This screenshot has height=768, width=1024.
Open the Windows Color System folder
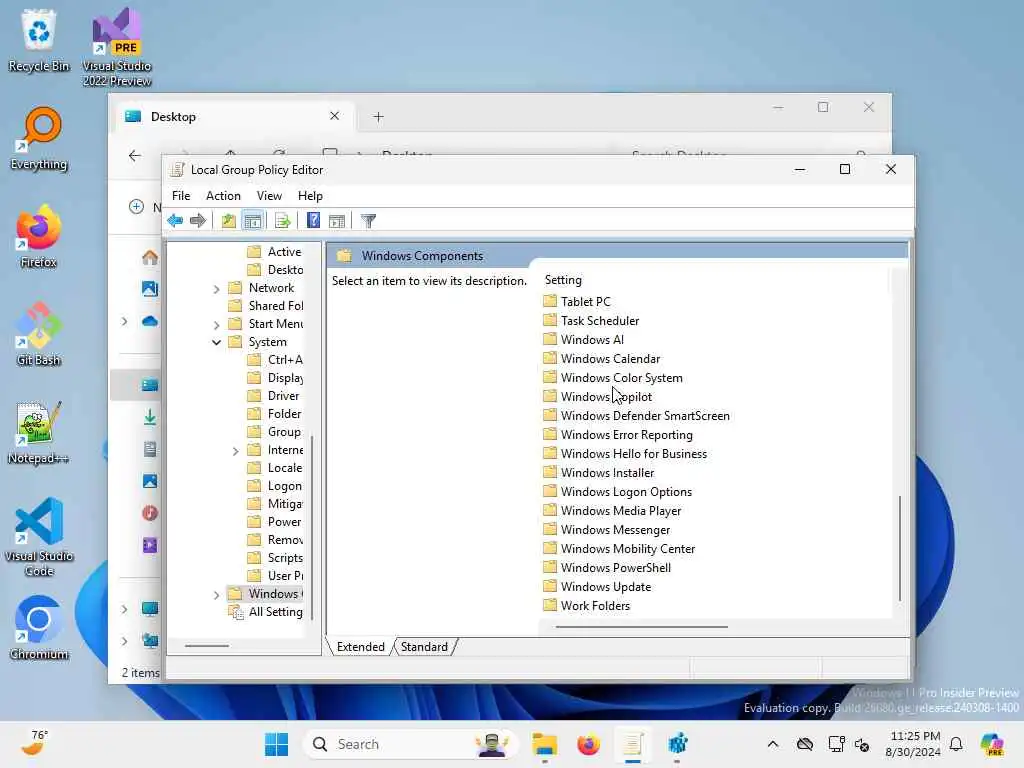pos(613,377)
